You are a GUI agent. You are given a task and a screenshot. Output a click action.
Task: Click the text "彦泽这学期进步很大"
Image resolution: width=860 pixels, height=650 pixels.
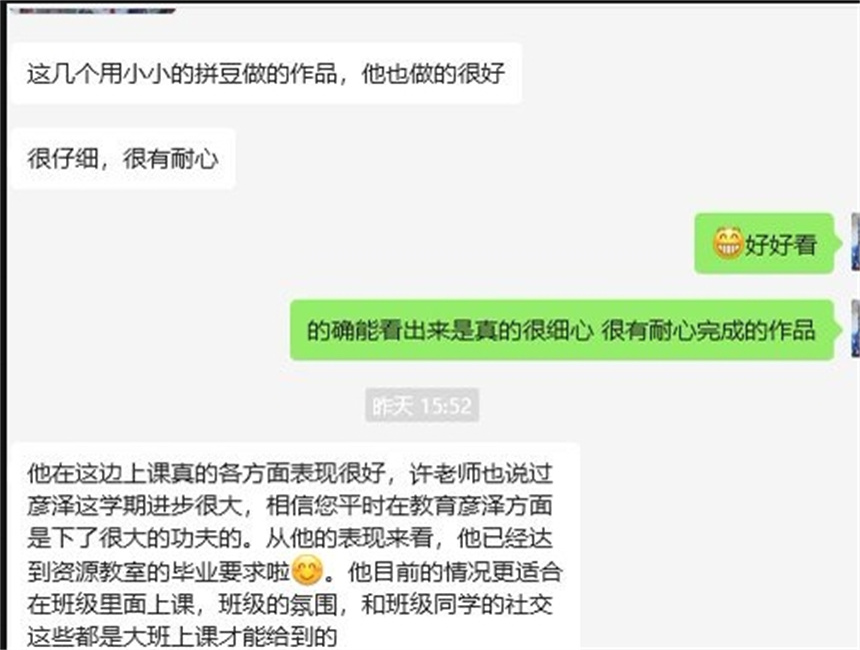[134, 506]
